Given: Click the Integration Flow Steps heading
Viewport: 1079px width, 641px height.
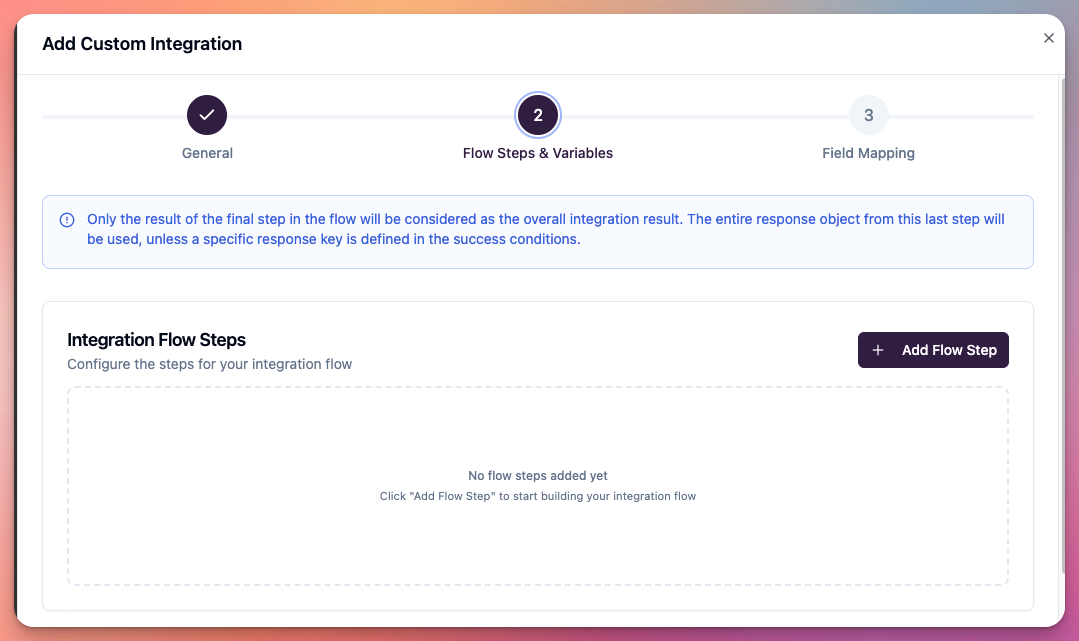Looking at the screenshot, I should (x=156, y=340).
